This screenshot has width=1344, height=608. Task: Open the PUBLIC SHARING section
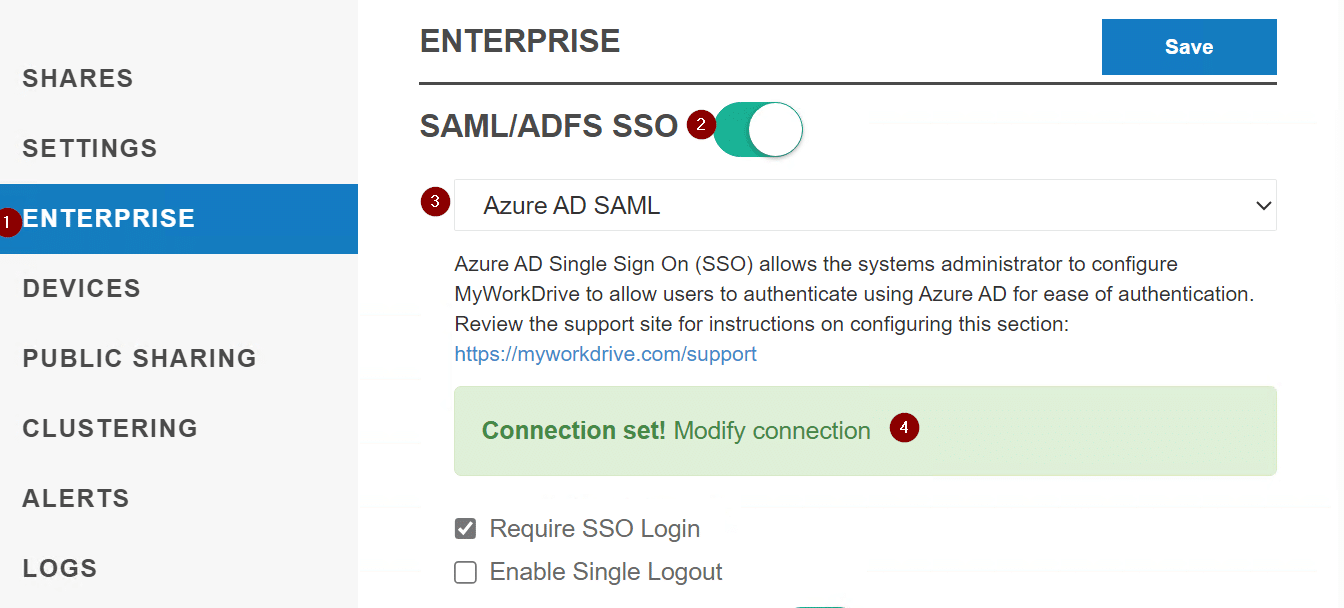click(x=139, y=358)
